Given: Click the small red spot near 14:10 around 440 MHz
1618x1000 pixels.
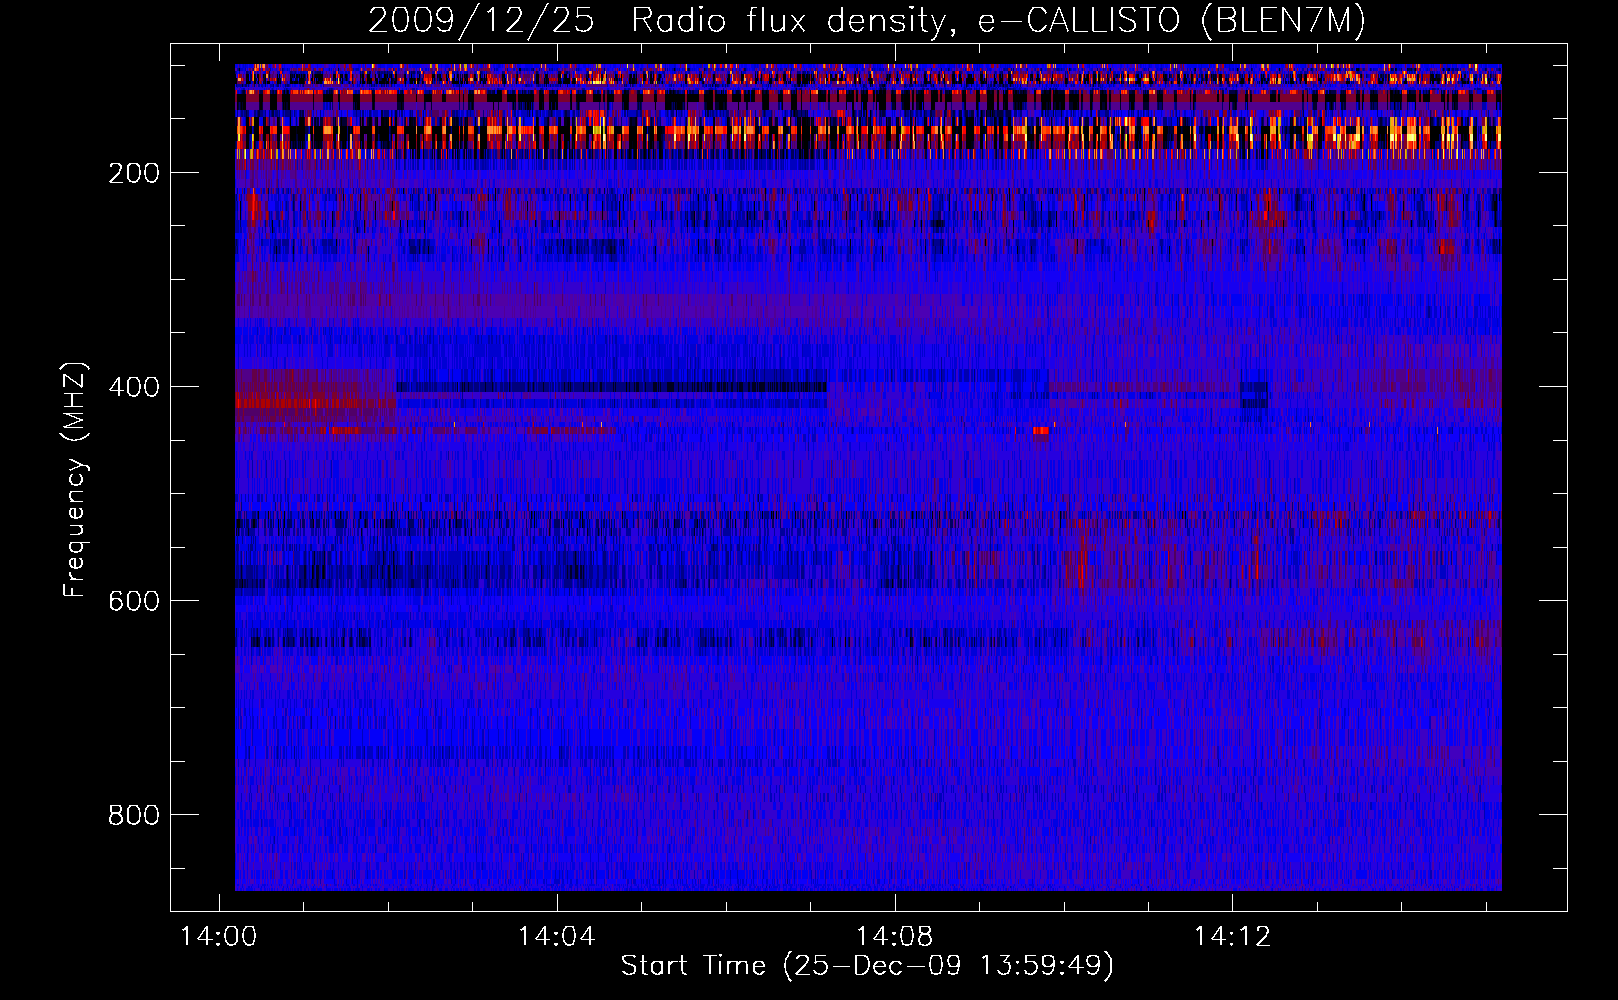Looking at the screenshot, I should [1042, 431].
